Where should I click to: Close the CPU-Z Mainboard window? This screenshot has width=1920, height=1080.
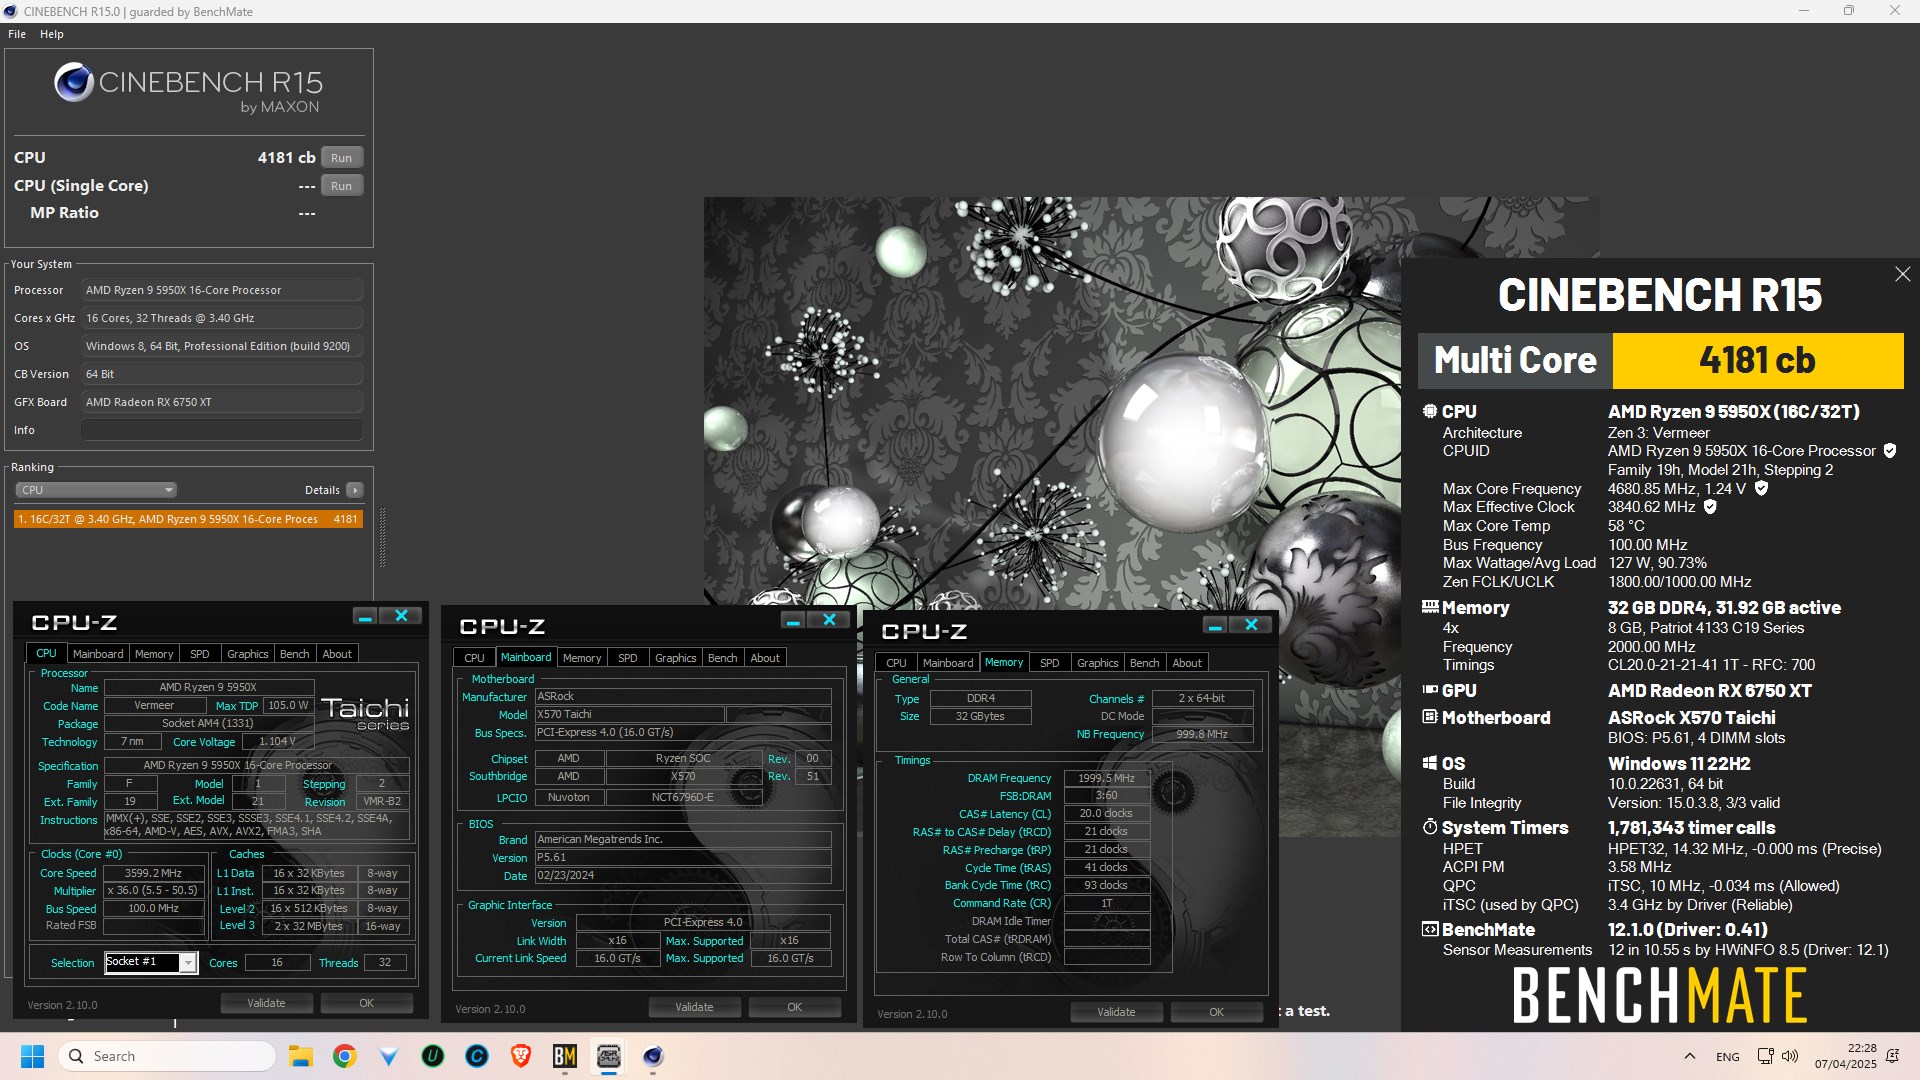(829, 620)
